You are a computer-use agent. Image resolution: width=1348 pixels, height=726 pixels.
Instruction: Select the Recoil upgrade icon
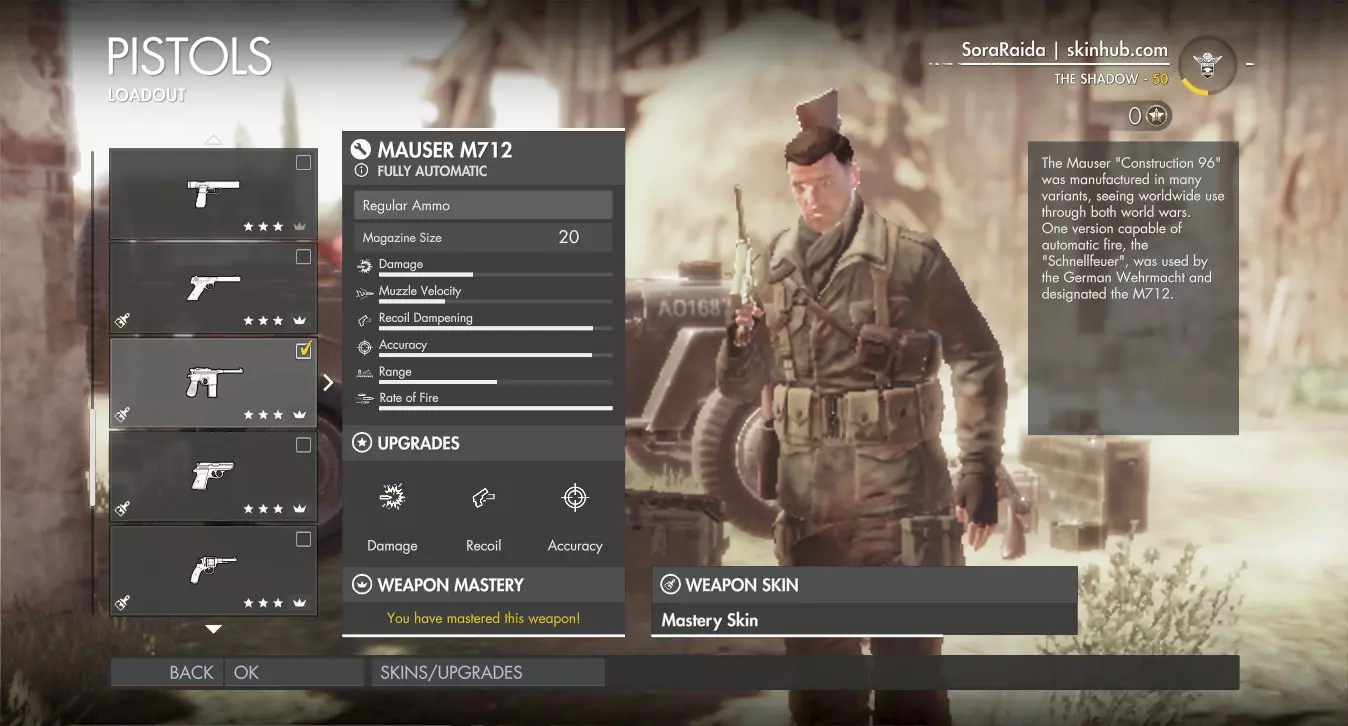483,497
